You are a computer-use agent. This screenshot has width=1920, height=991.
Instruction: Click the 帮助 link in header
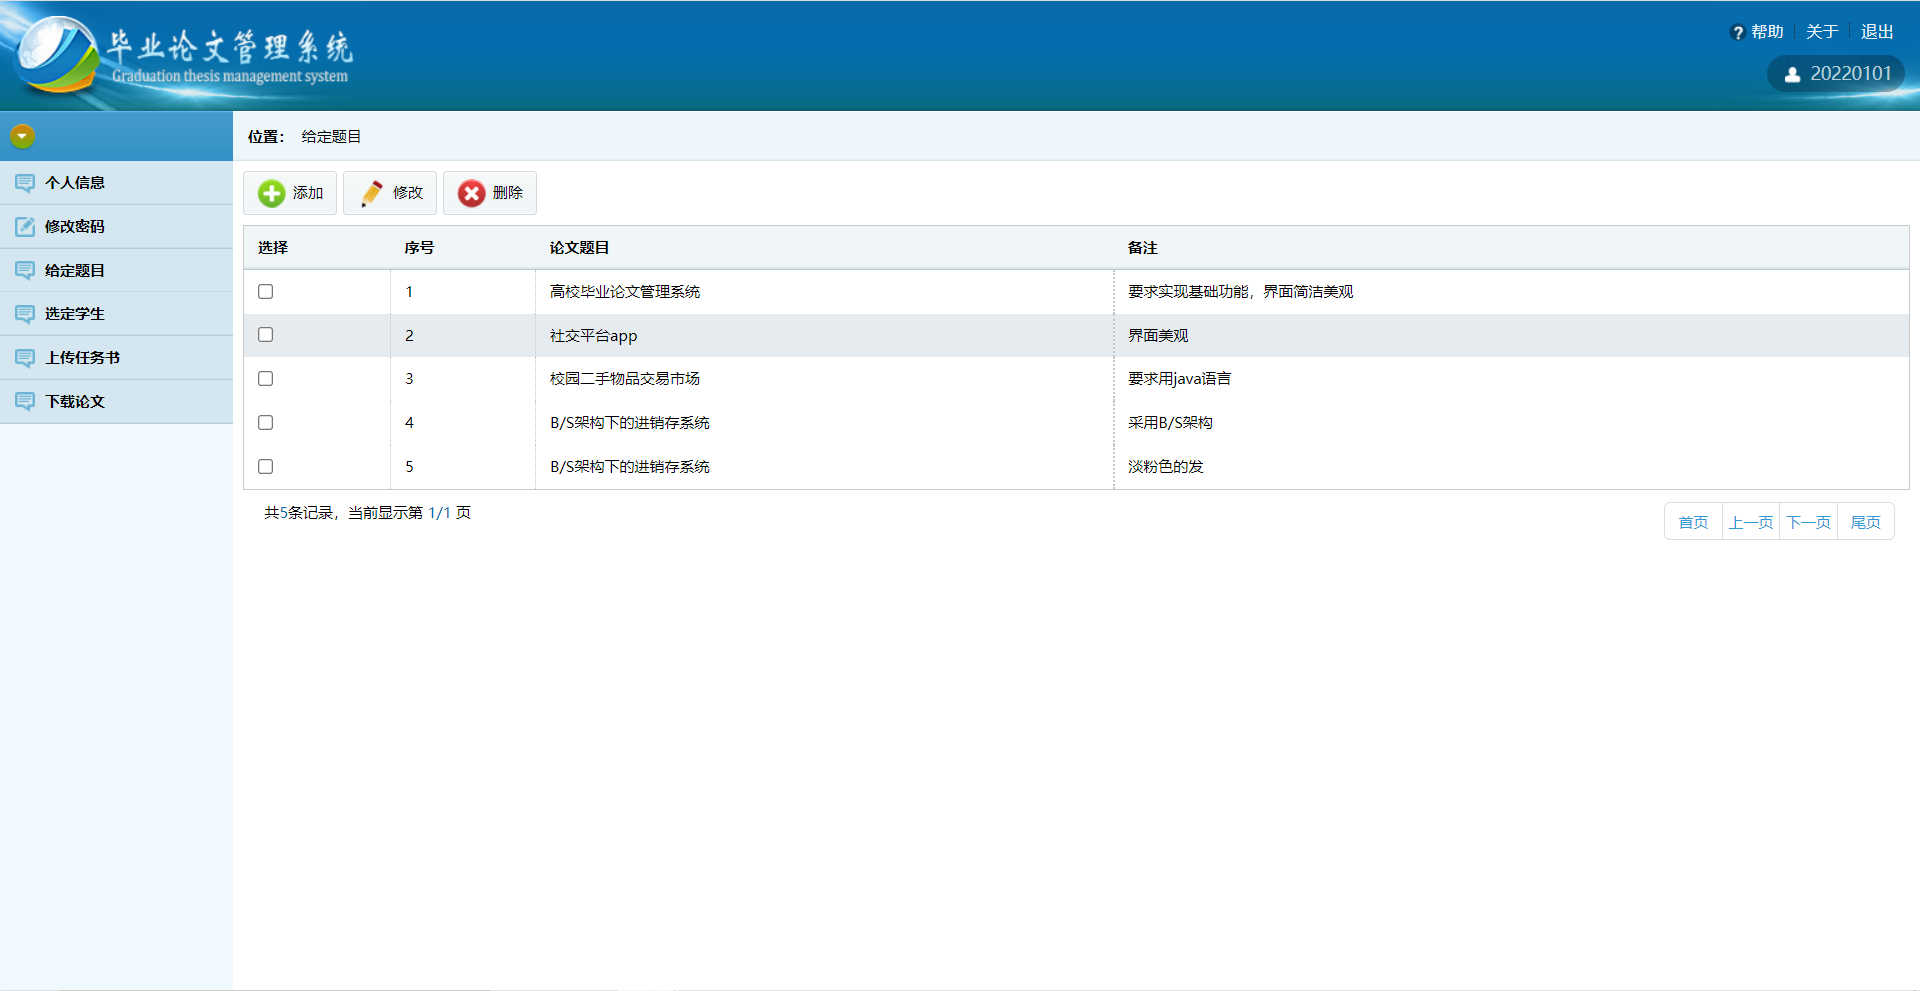(1767, 32)
